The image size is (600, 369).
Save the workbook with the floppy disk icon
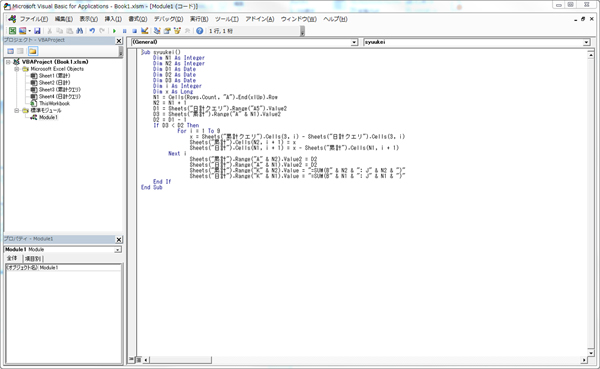click(37, 31)
